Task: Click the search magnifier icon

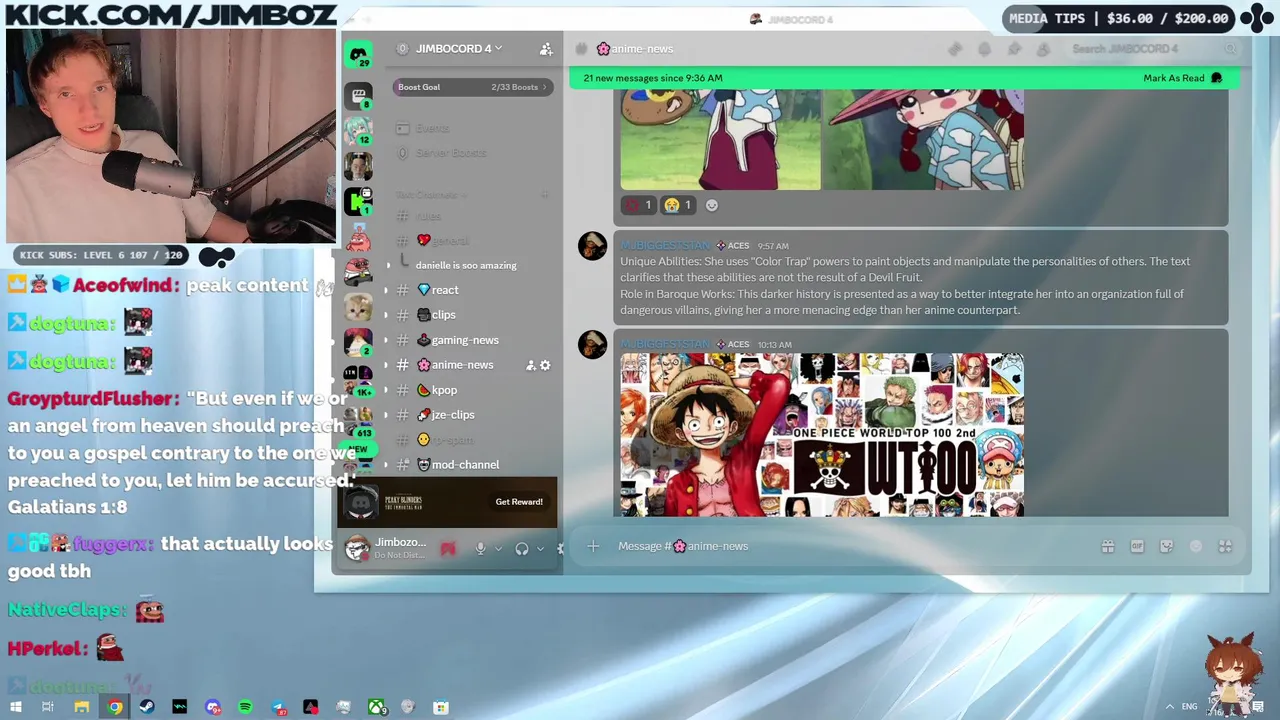Action: point(1230,49)
